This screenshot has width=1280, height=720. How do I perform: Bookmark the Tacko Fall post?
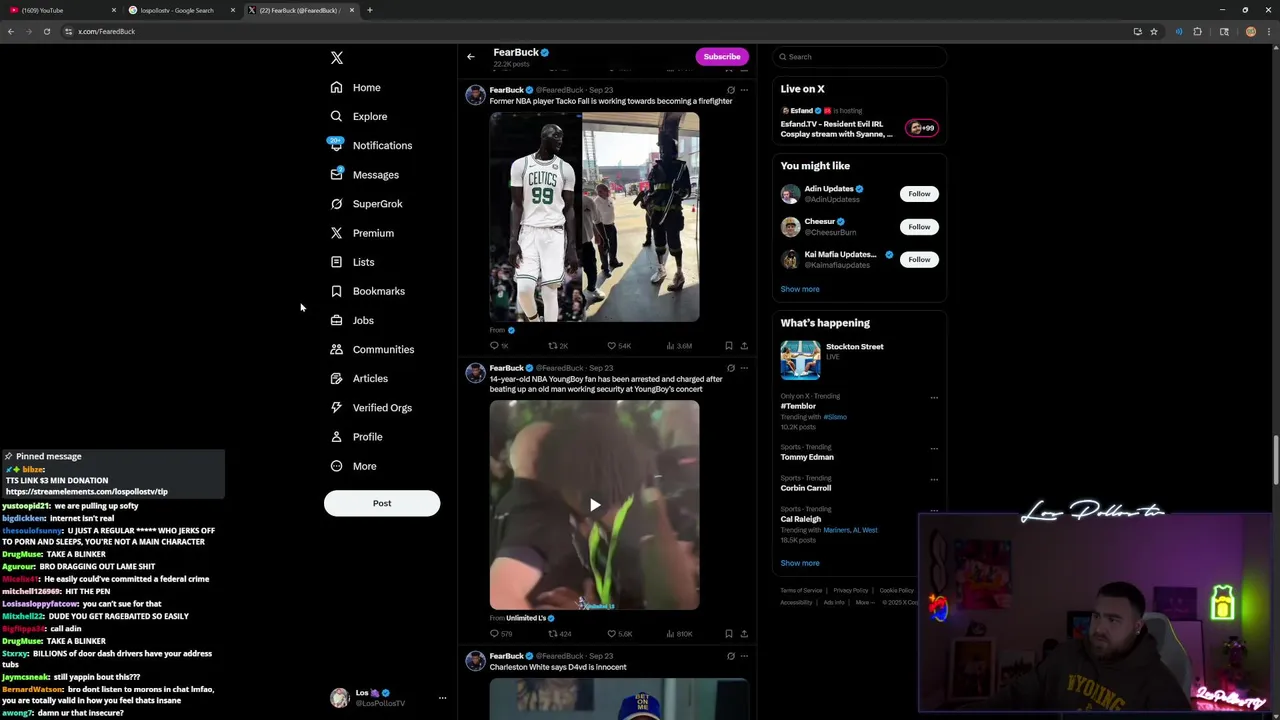(x=729, y=346)
